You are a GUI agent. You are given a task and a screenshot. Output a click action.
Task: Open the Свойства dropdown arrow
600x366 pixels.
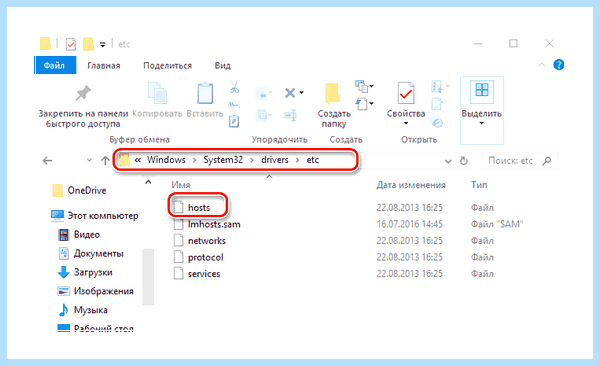[x=406, y=123]
